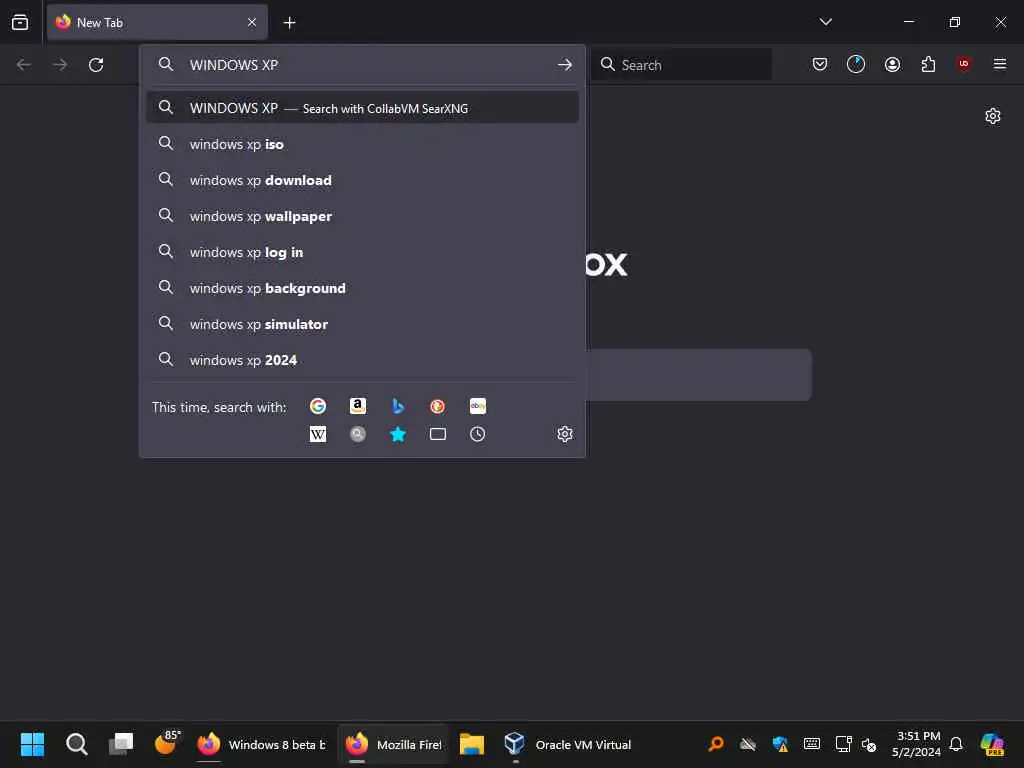
Task: Go forward one page
Action: pyautogui.click(x=60, y=65)
